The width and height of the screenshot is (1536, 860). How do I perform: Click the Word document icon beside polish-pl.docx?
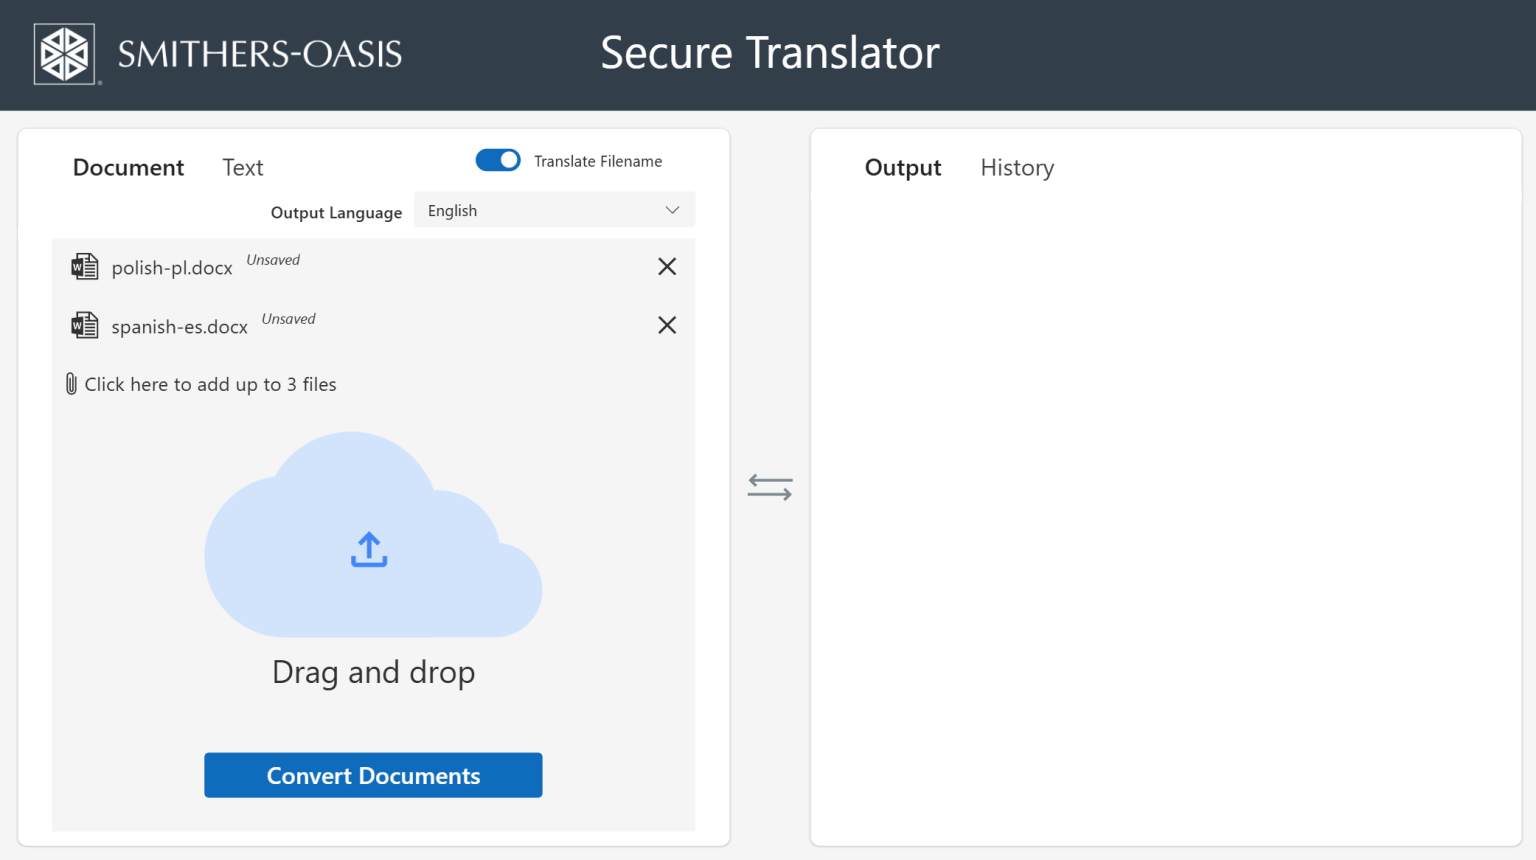(x=85, y=266)
